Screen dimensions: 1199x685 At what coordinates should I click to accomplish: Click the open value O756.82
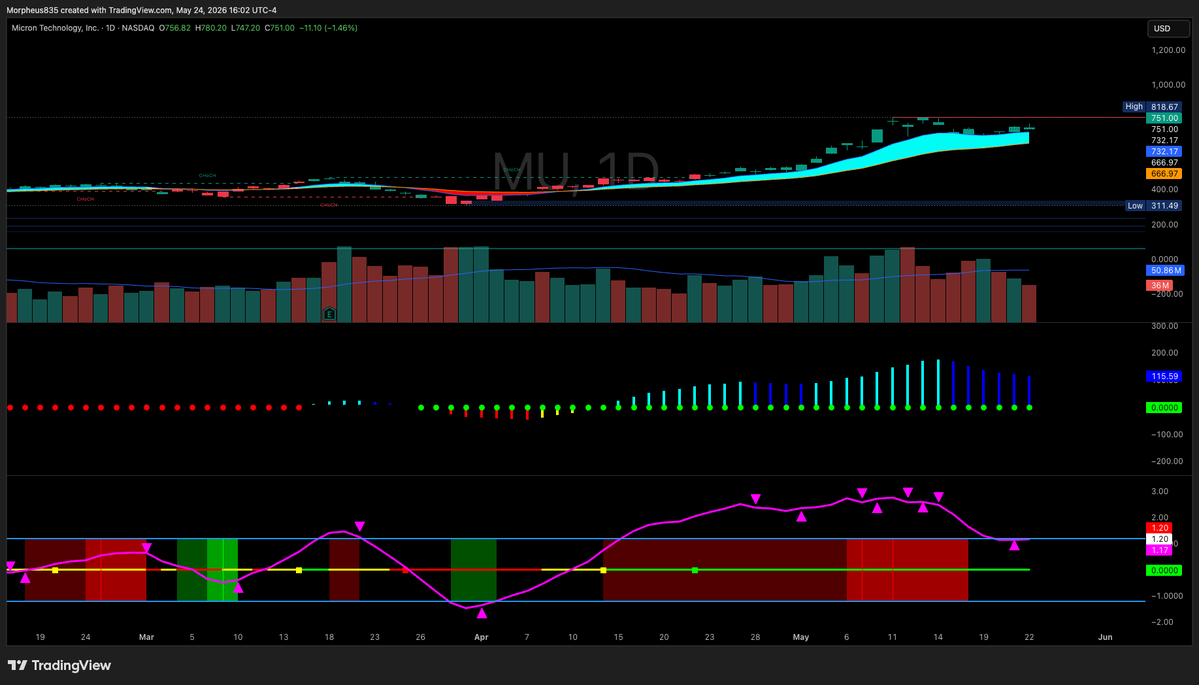click(175, 28)
